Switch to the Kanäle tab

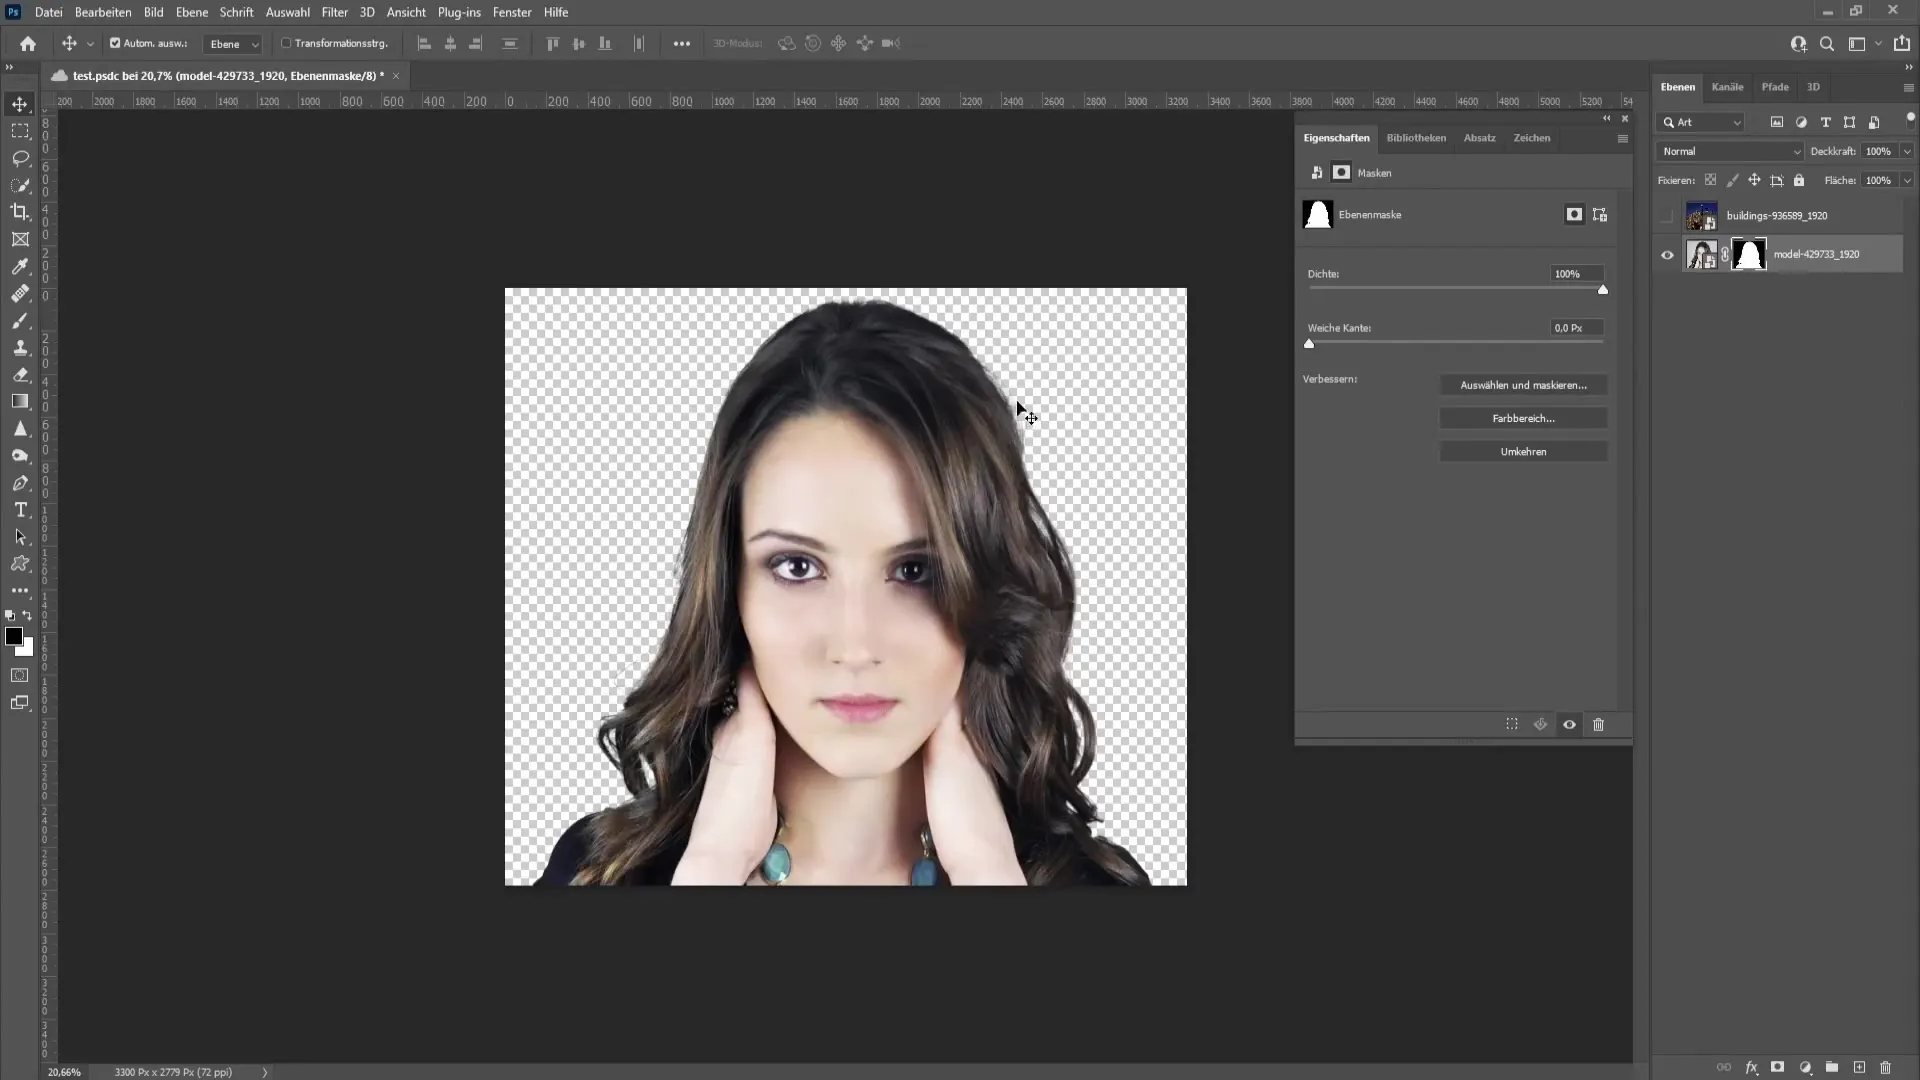tap(1727, 87)
